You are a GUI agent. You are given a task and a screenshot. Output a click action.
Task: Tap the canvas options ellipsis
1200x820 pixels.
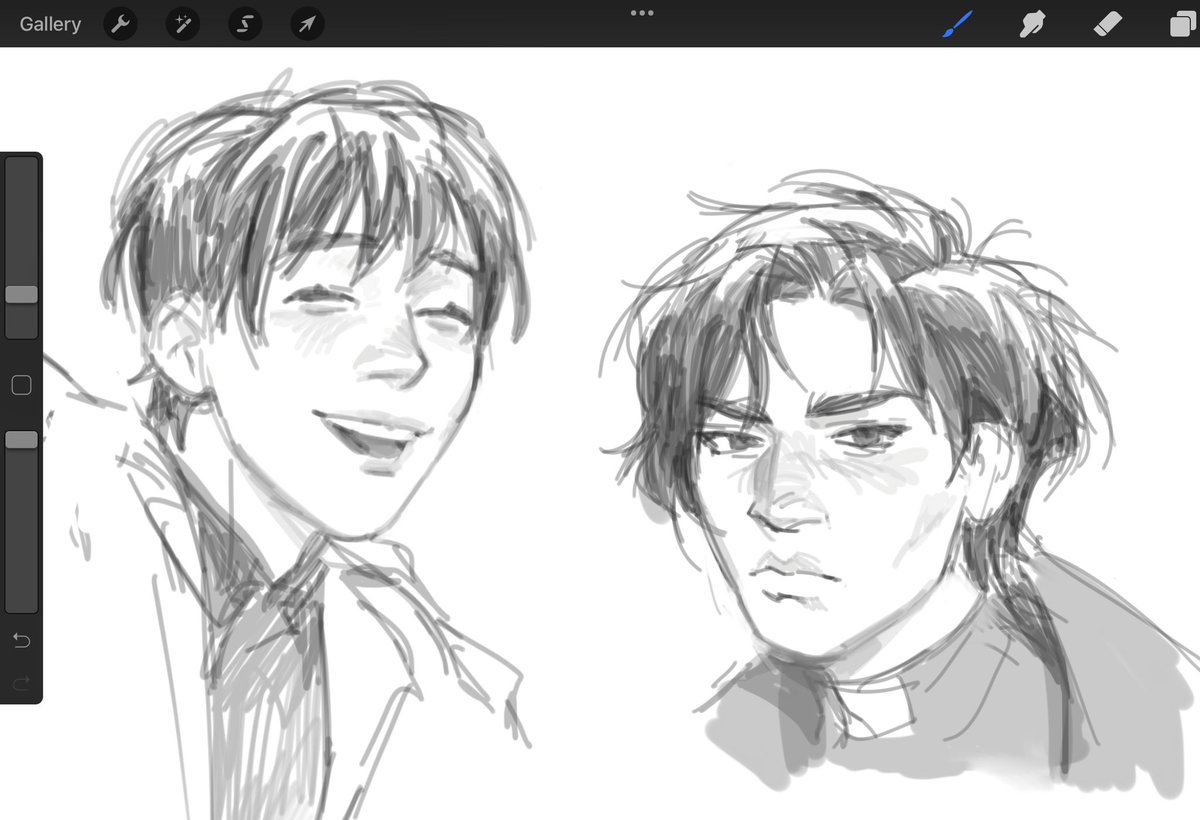pos(641,12)
